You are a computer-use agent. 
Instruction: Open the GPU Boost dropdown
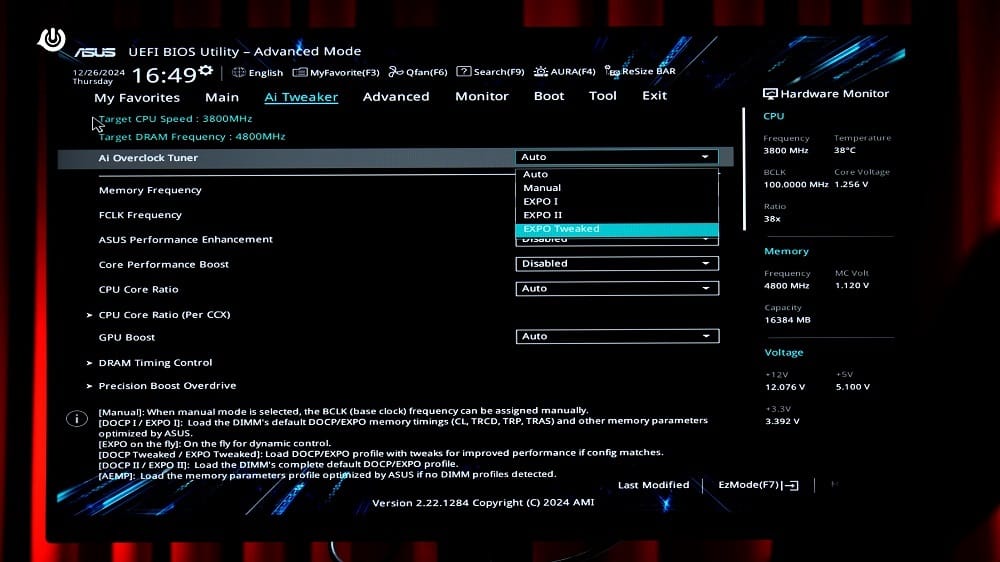(x=617, y=337)
